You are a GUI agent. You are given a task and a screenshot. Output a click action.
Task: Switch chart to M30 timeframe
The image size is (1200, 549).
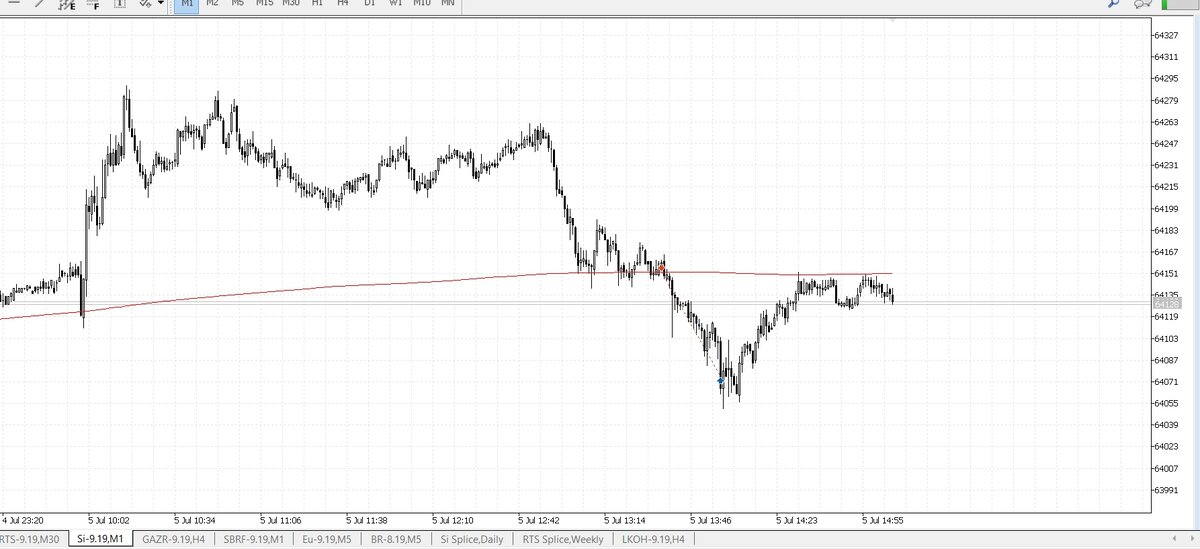point(291,4)
